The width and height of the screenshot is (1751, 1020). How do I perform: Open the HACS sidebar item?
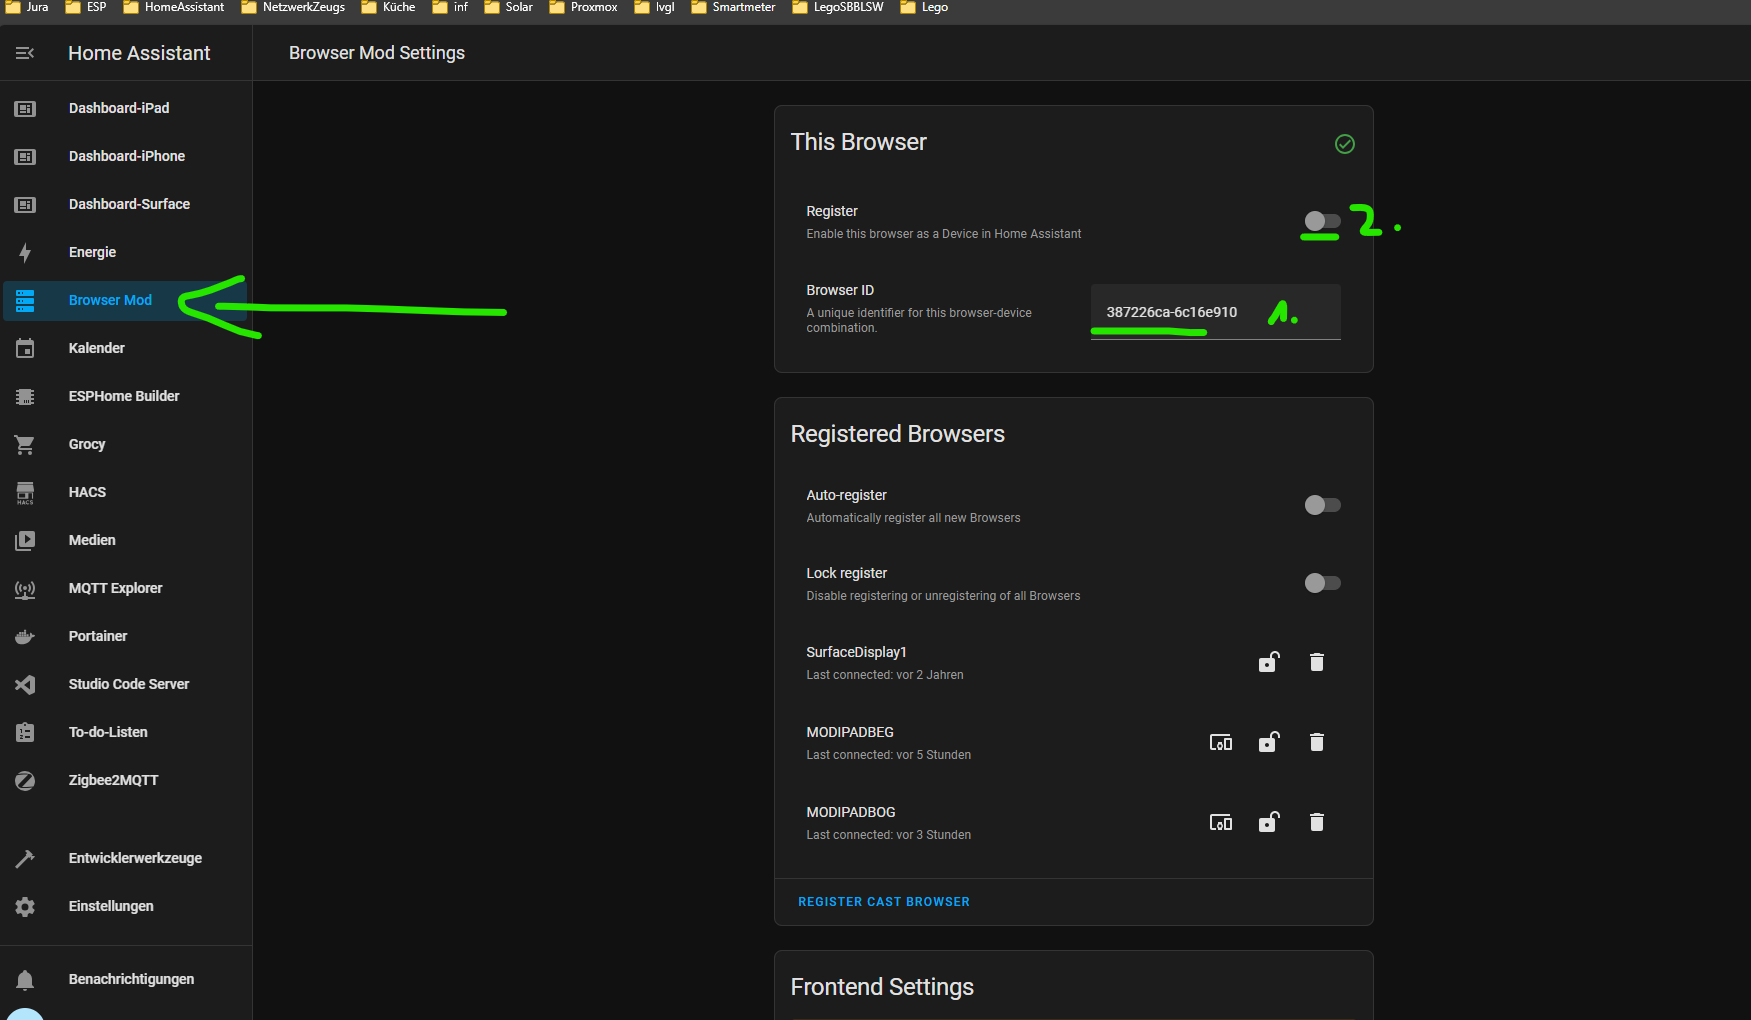coord(87,492)
